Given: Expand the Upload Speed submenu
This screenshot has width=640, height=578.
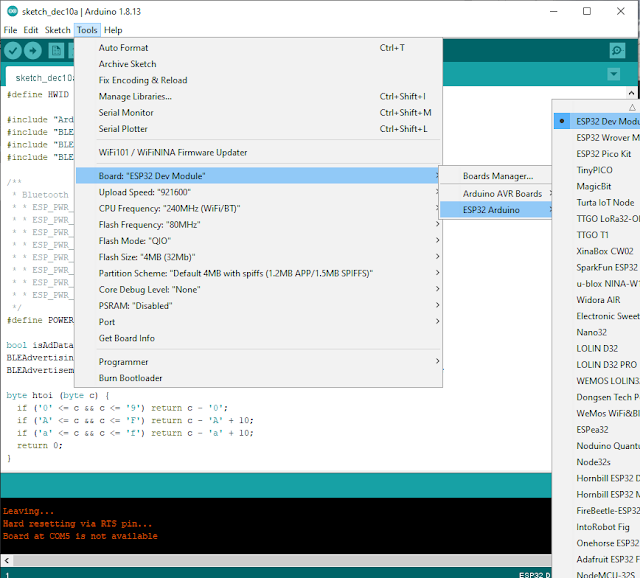Looking at the screenshot, I should pos(259,192).
